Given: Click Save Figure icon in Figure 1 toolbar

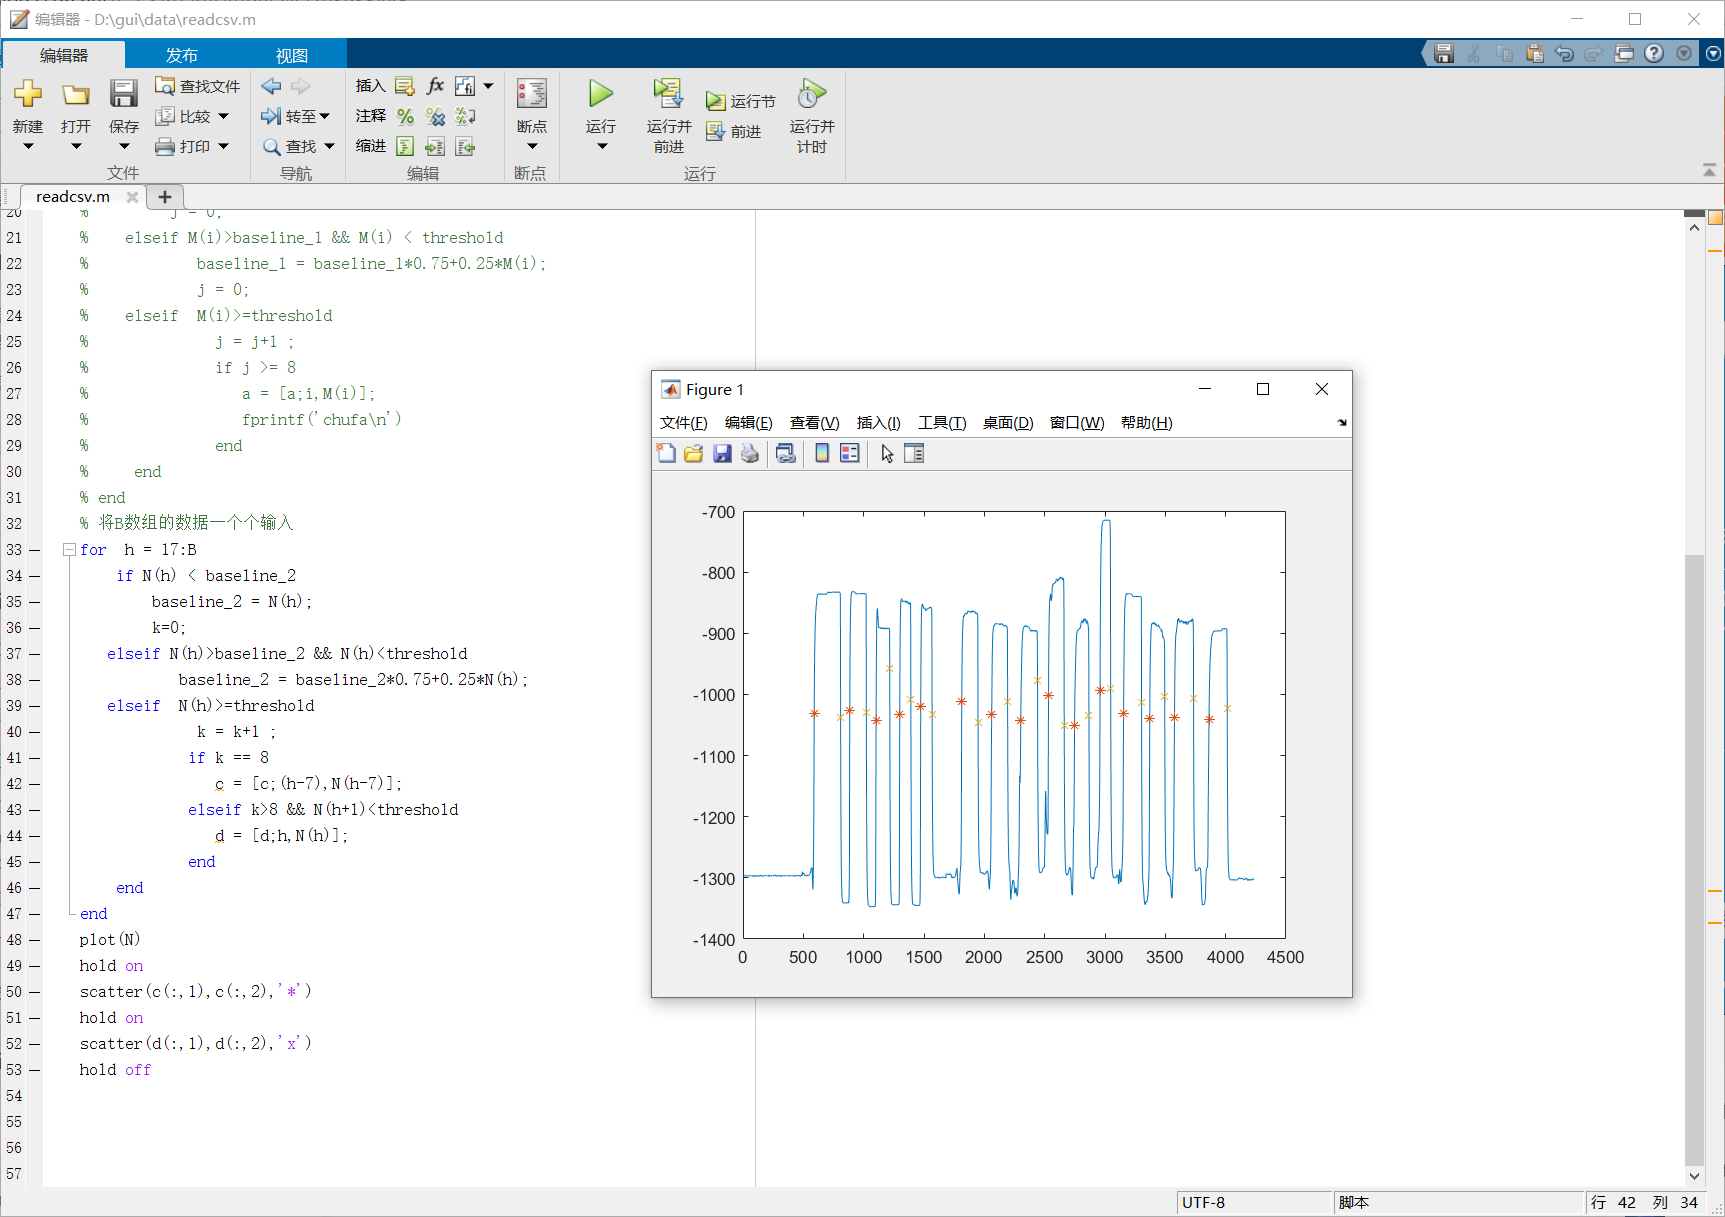Looking at the screenshot, I should [x=722, y=453].
